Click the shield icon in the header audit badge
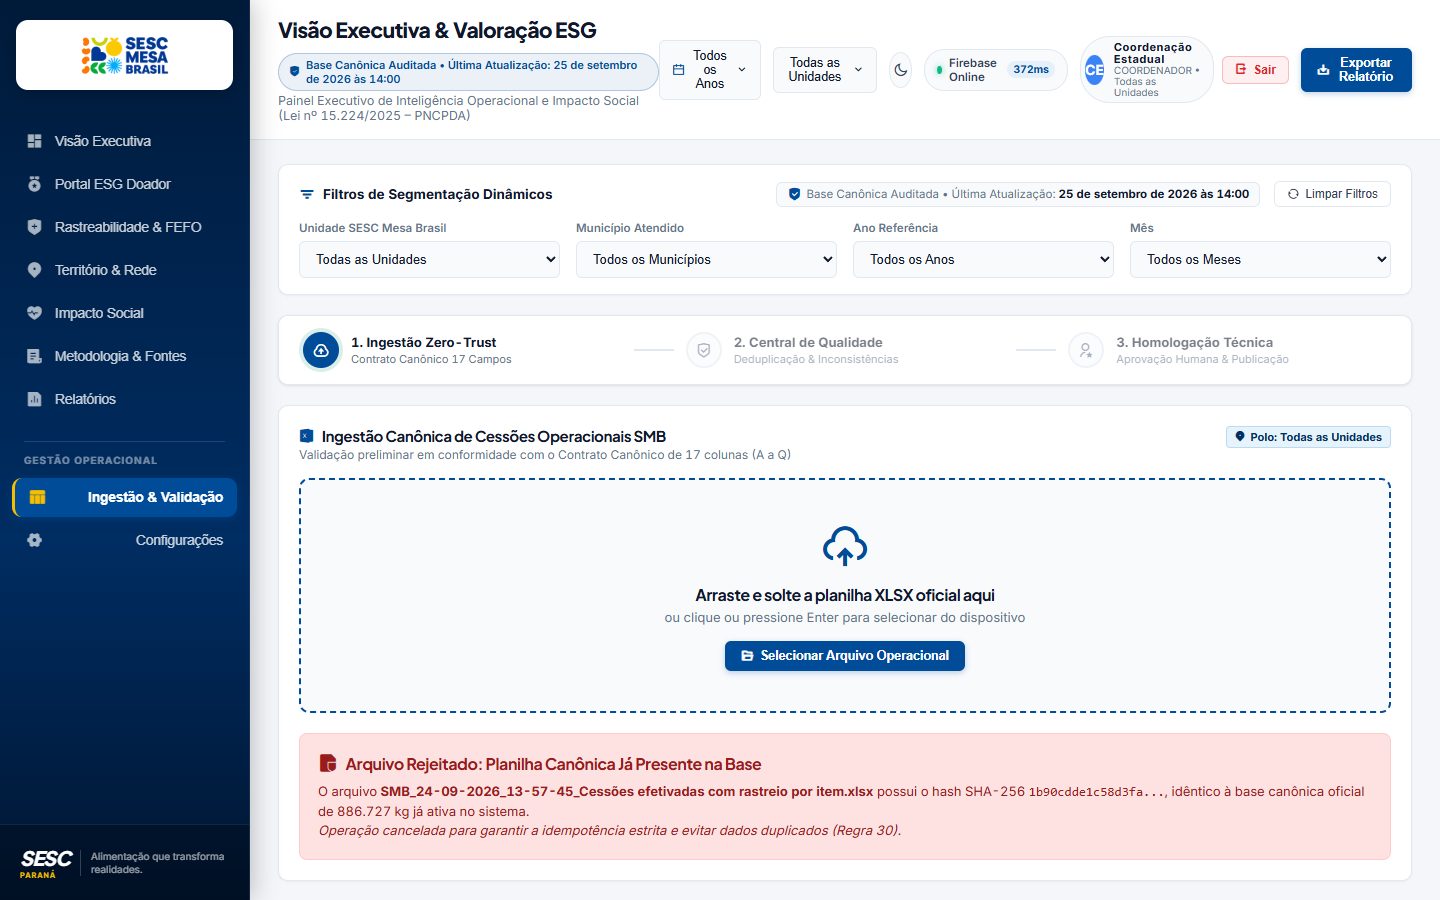Screen dimensions: 1440x900 pos(294,72)
